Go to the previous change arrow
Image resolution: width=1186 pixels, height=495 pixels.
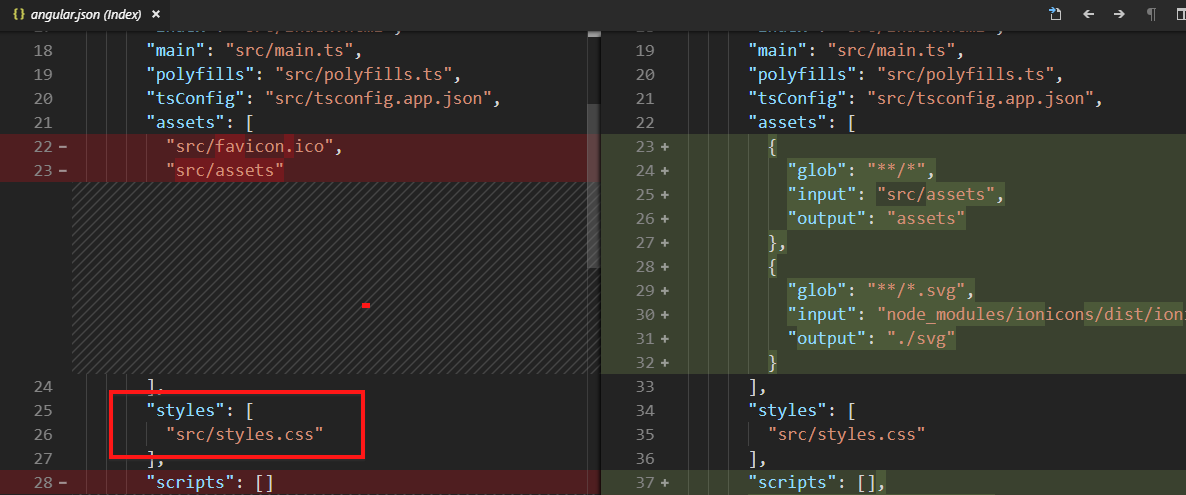(x=1088, y=14)
